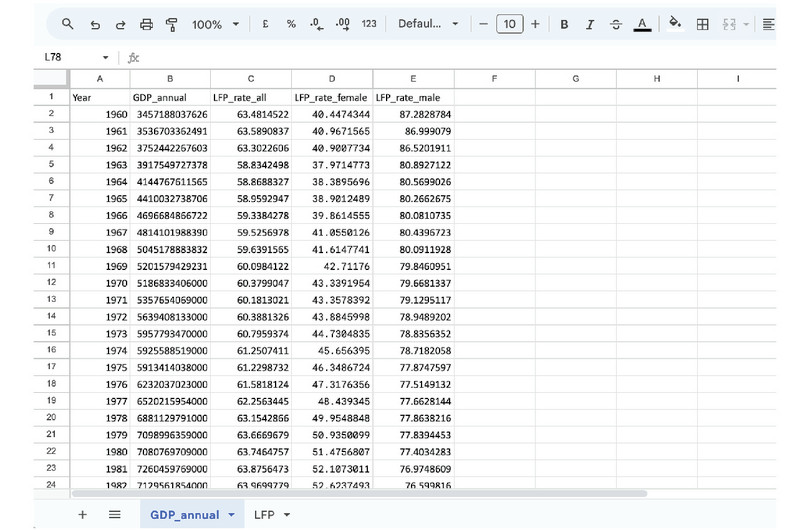
Task: Select the cell with year 1975
Action: pos(100,367)
